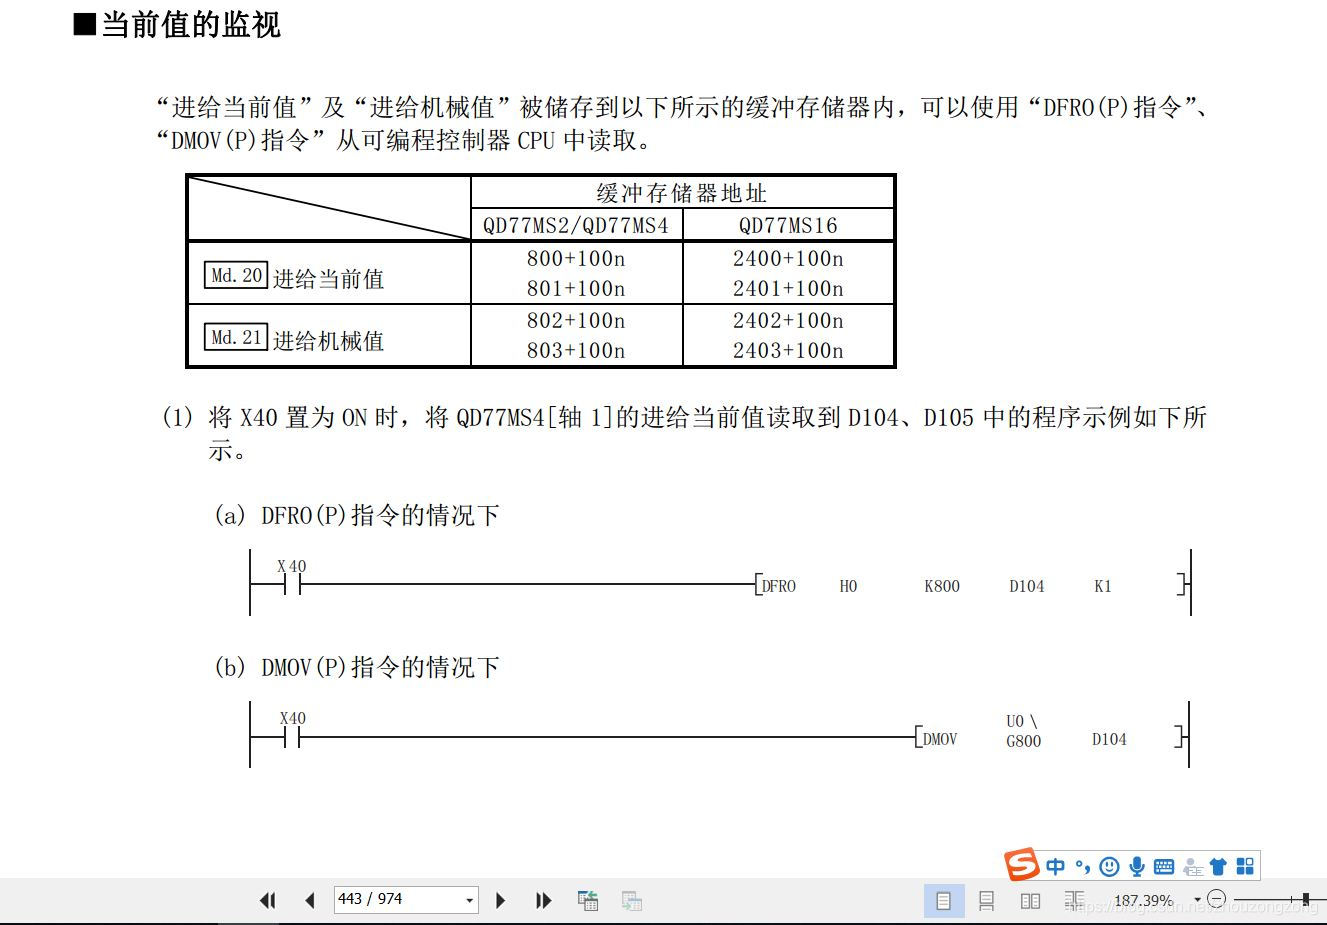This screenshot has height=925, width=1327.
Task: Click the Md.21 进给机械值 row label
Action: 295,339
